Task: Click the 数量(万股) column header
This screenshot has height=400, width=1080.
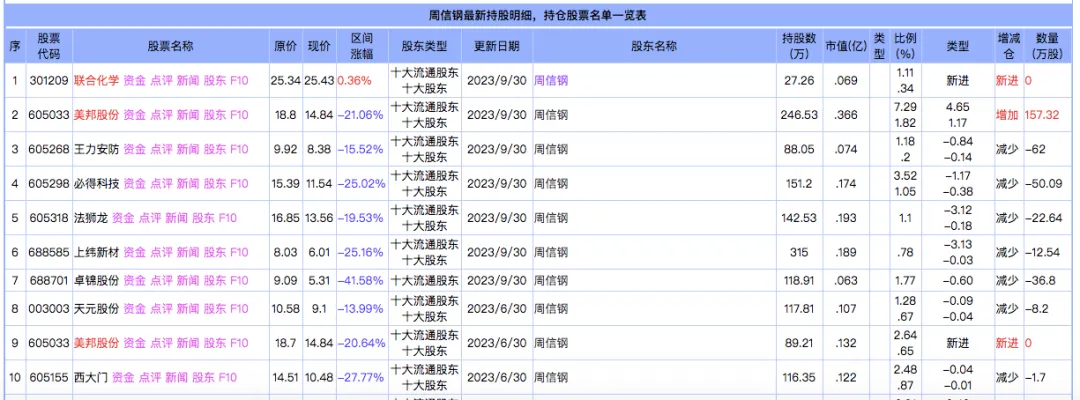Action: [x=1050, y=46]
